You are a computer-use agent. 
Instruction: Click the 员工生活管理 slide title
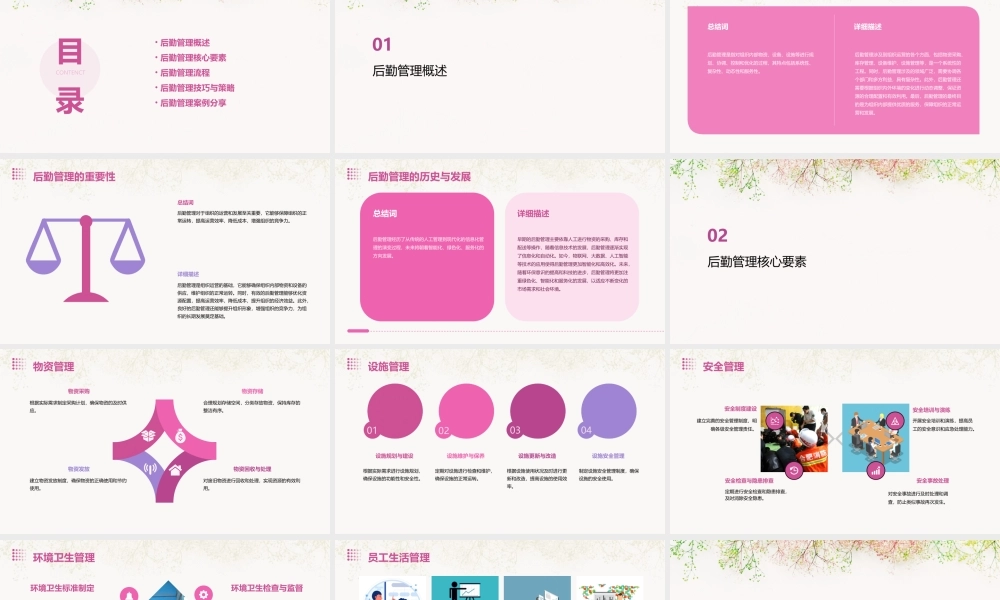(399, 557)
